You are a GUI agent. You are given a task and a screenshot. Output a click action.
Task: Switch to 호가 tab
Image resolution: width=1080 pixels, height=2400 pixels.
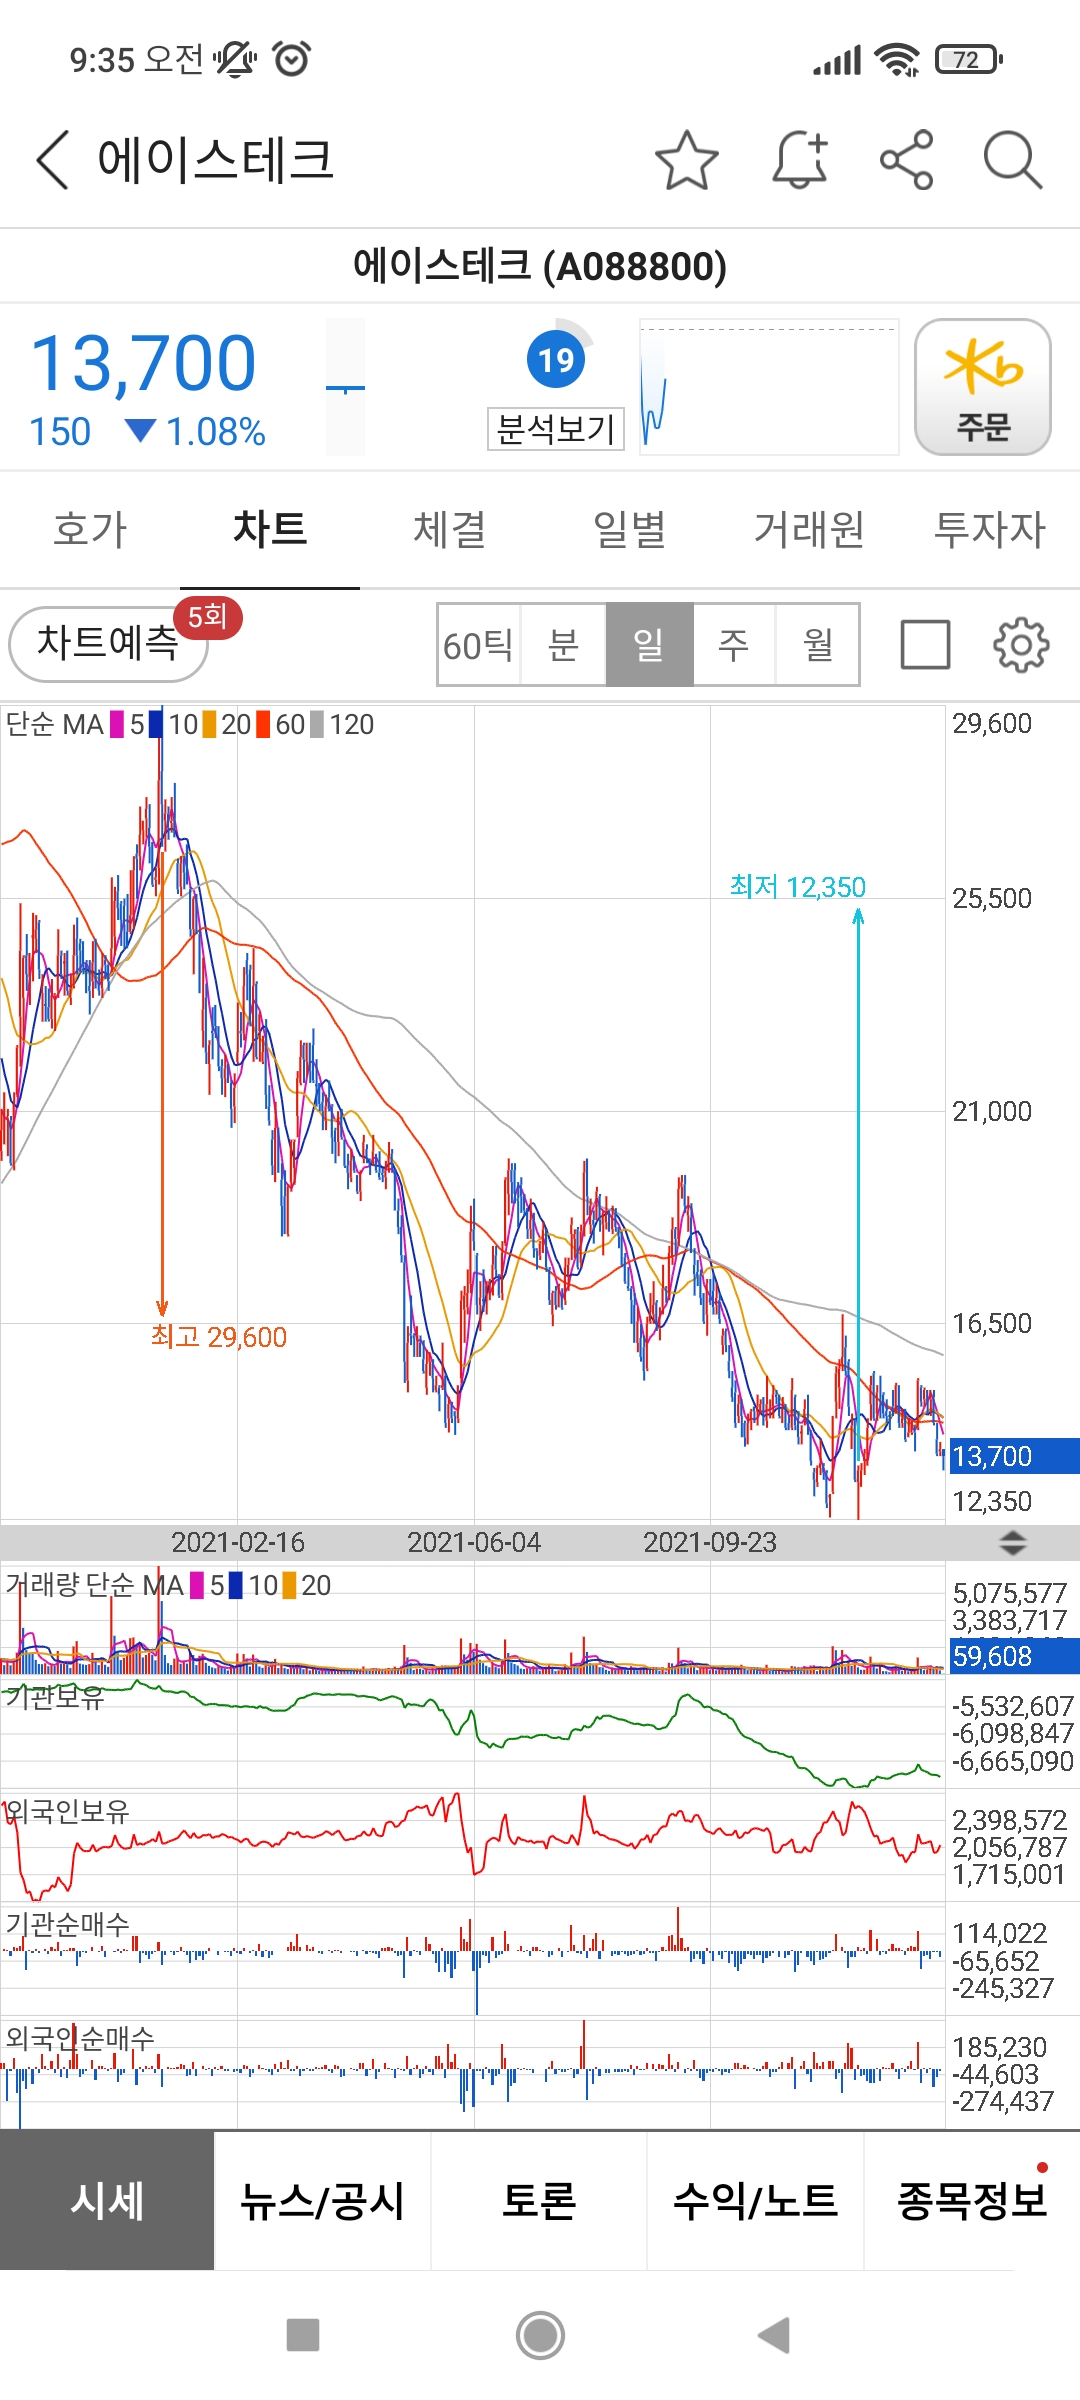90,529
